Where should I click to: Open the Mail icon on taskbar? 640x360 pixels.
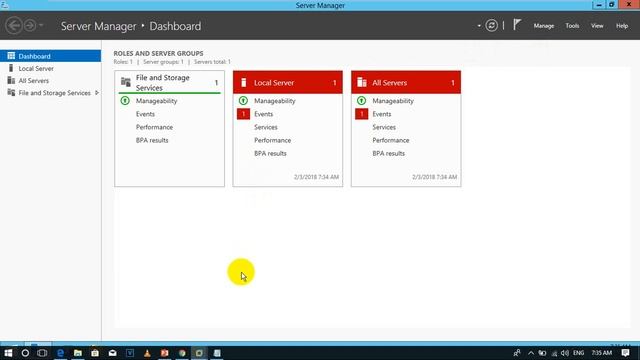click(112, 353)
